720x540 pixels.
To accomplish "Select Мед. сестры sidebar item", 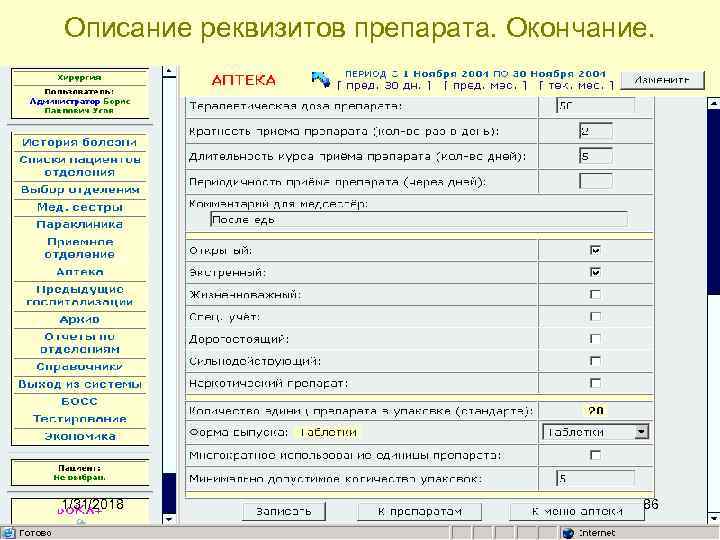I will point(79,207).
